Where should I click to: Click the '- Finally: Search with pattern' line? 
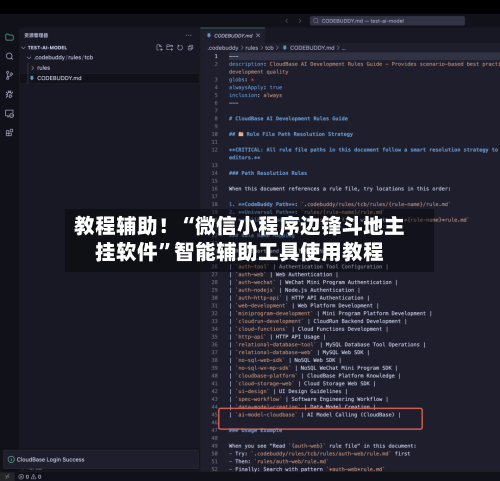point(307,469)
